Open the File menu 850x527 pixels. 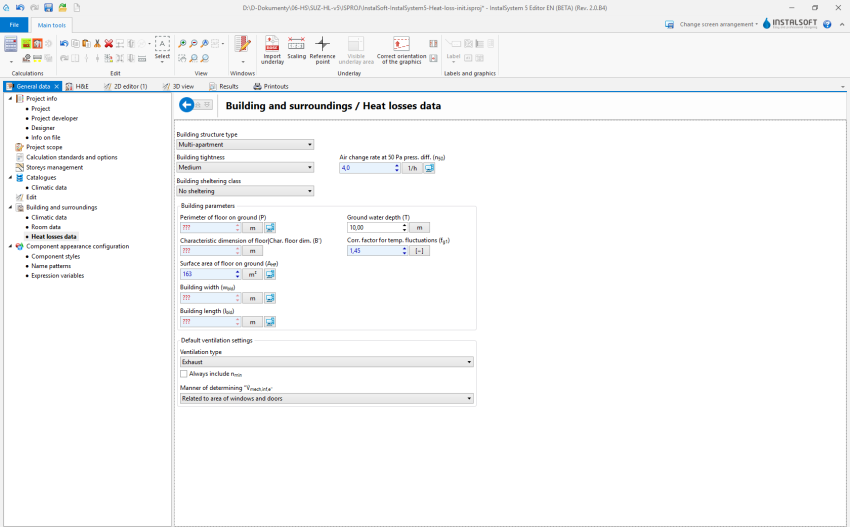14,24
